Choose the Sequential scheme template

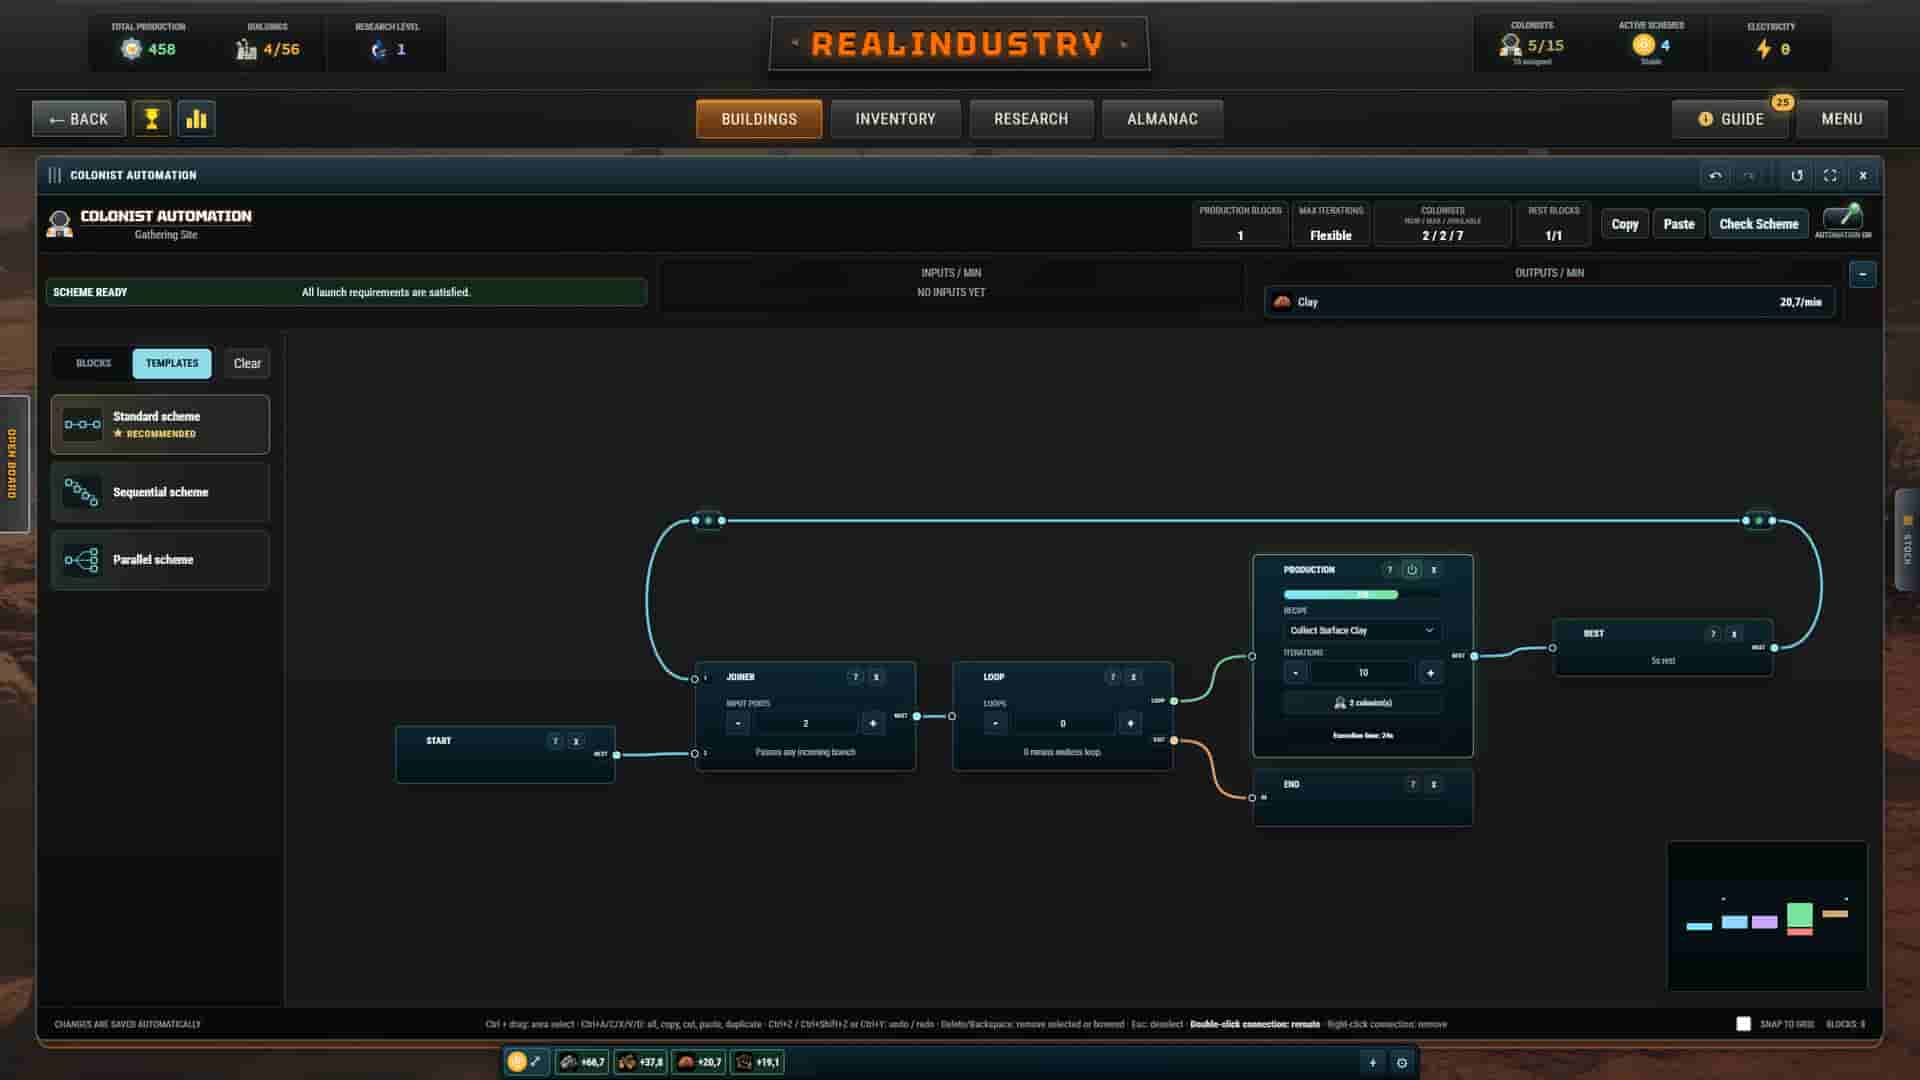pyautogui.click(x=160, y=492)
